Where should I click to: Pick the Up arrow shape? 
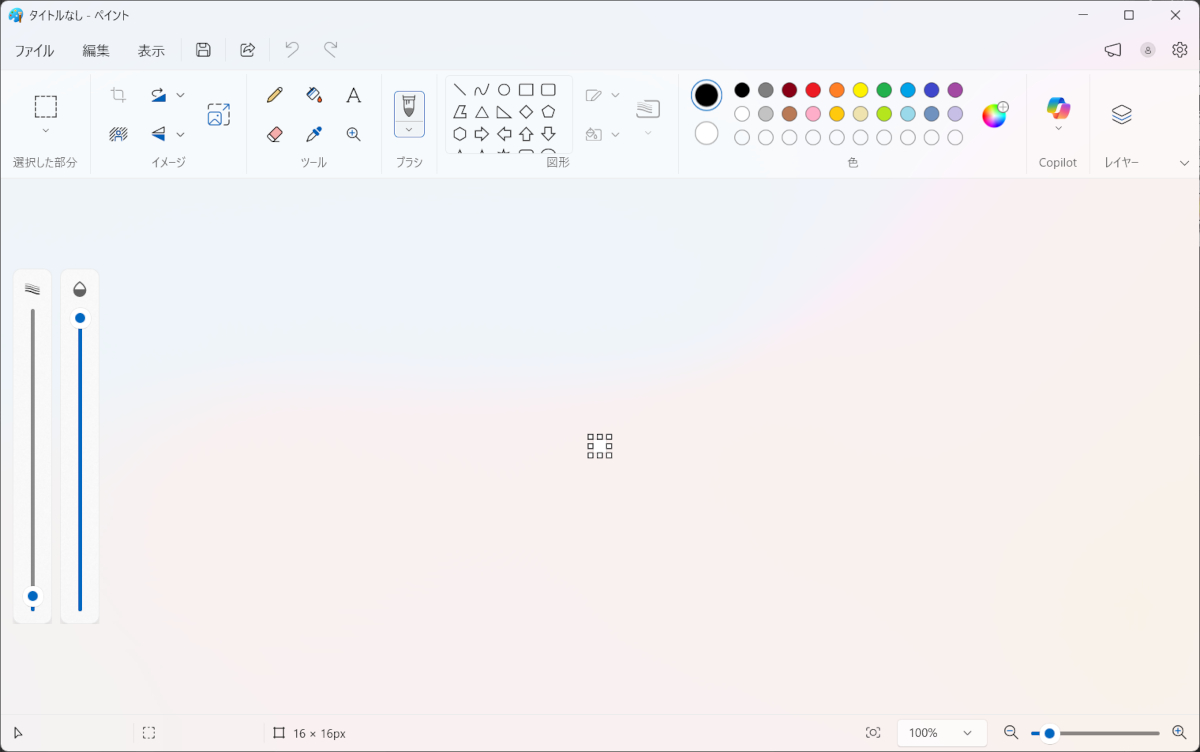[526, 134]
